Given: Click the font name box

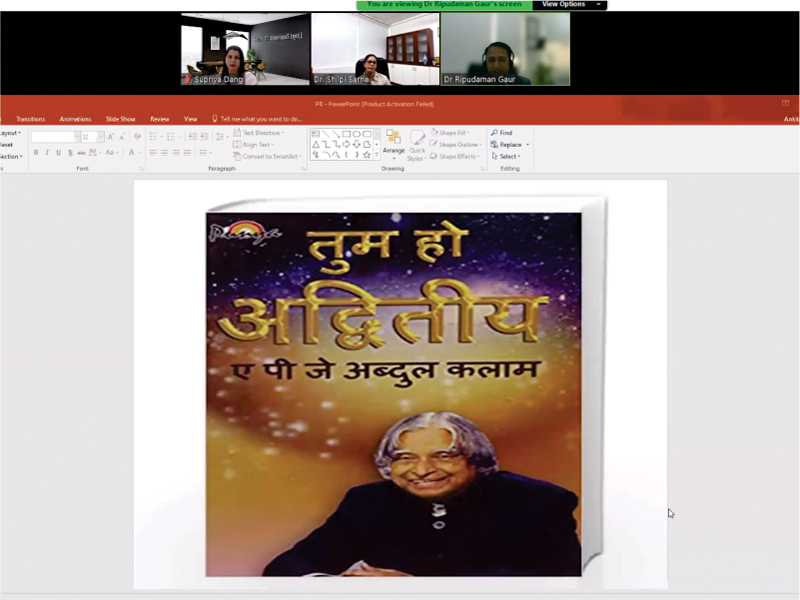Looking at the screenshot, I should [x=56, y=137].
